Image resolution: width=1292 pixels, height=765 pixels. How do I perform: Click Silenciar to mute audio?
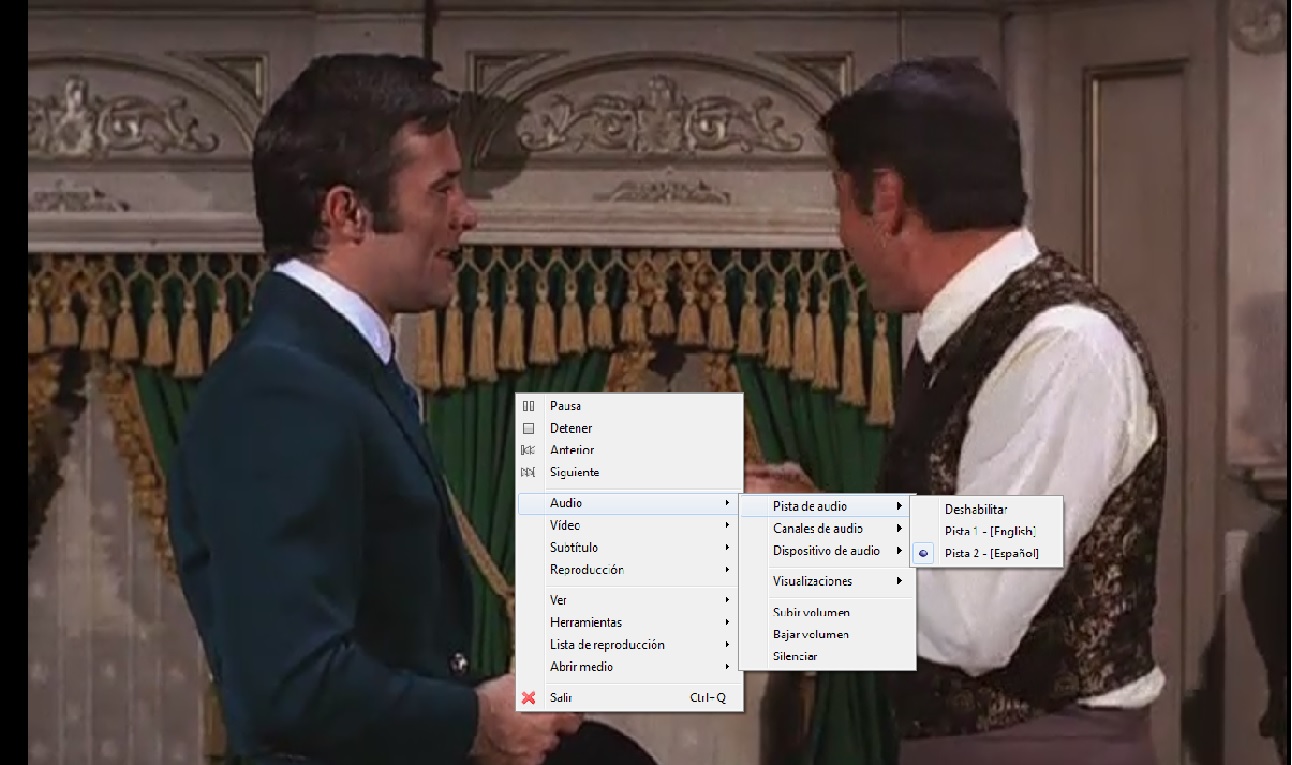pyautogui.click(x=827, y=656)
